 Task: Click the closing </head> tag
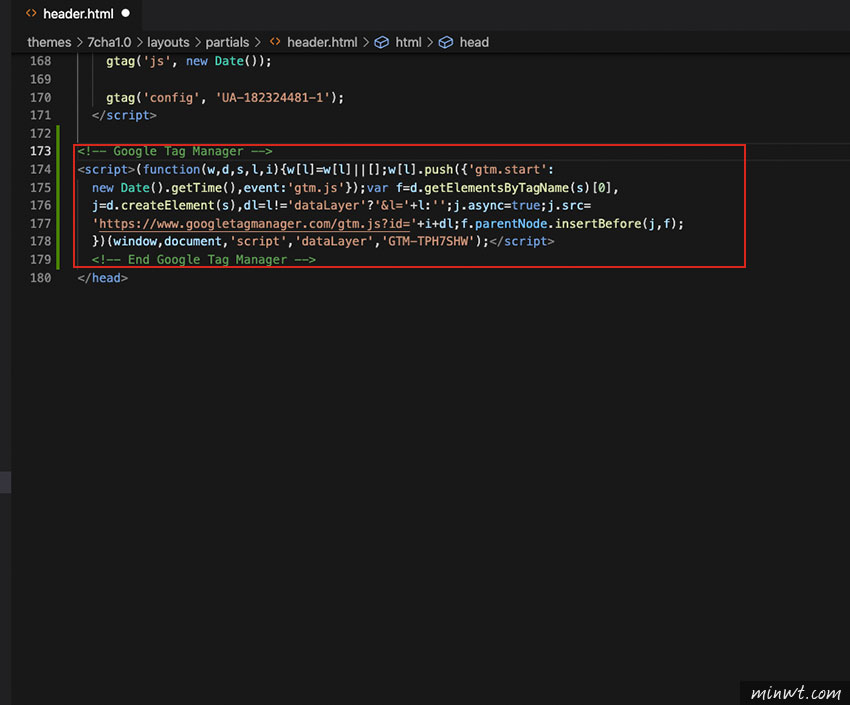(102, 278)
